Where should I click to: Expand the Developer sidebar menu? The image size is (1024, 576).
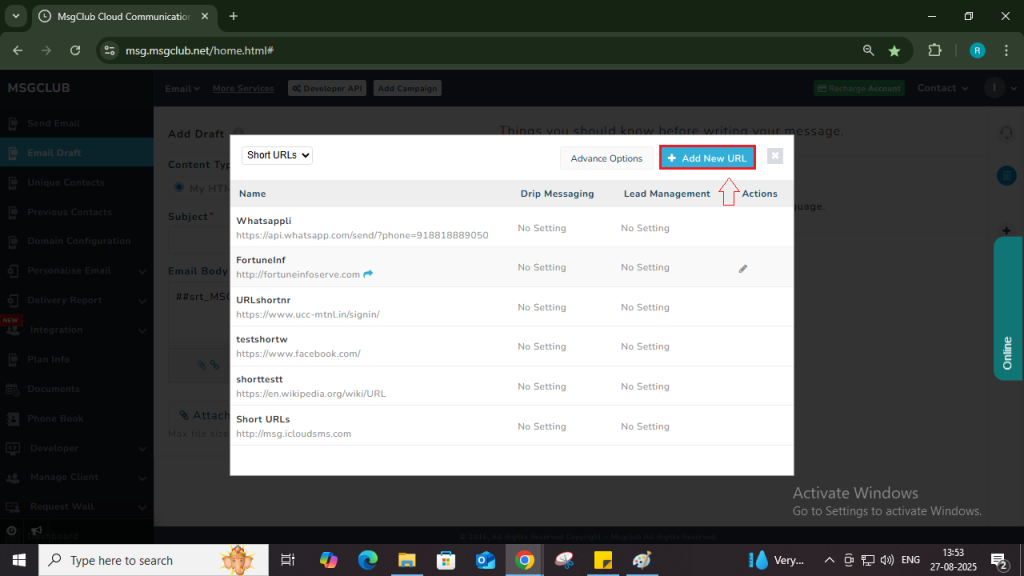pos(76,448)
